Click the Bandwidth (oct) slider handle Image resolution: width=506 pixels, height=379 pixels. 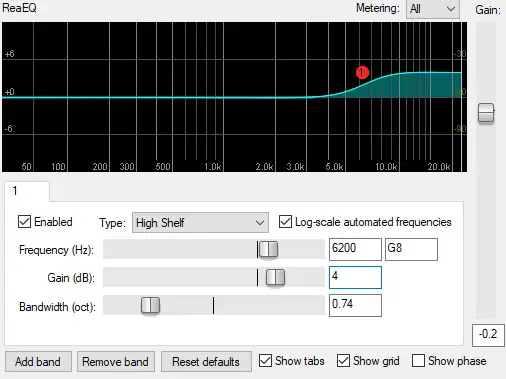[x=150, y=305]
